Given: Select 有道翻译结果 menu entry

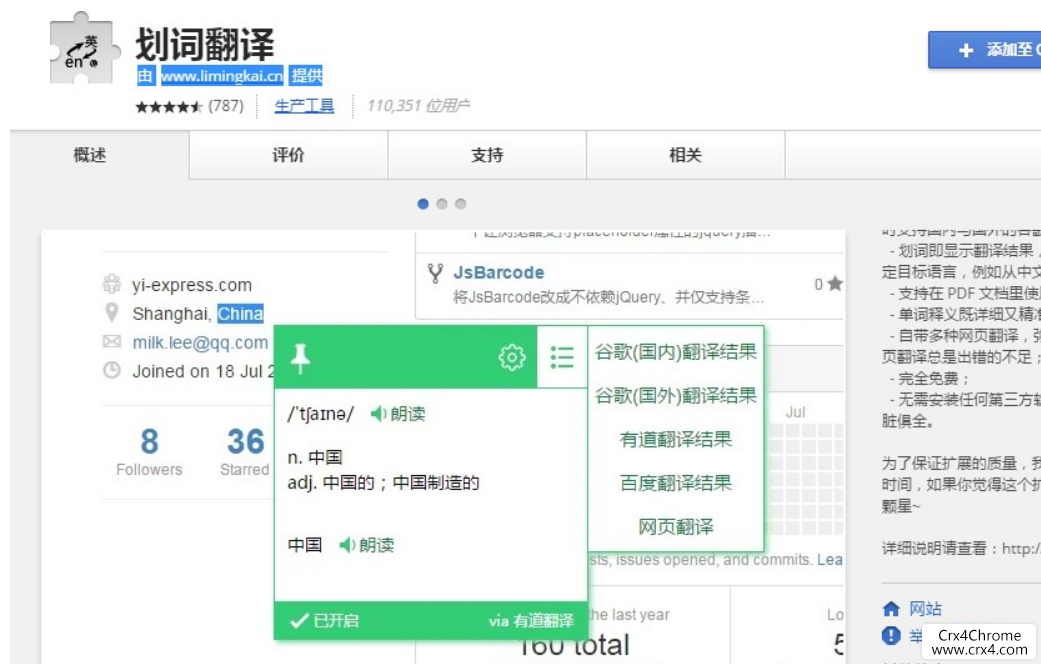Looking at the screenshot, I should [676, 439].
